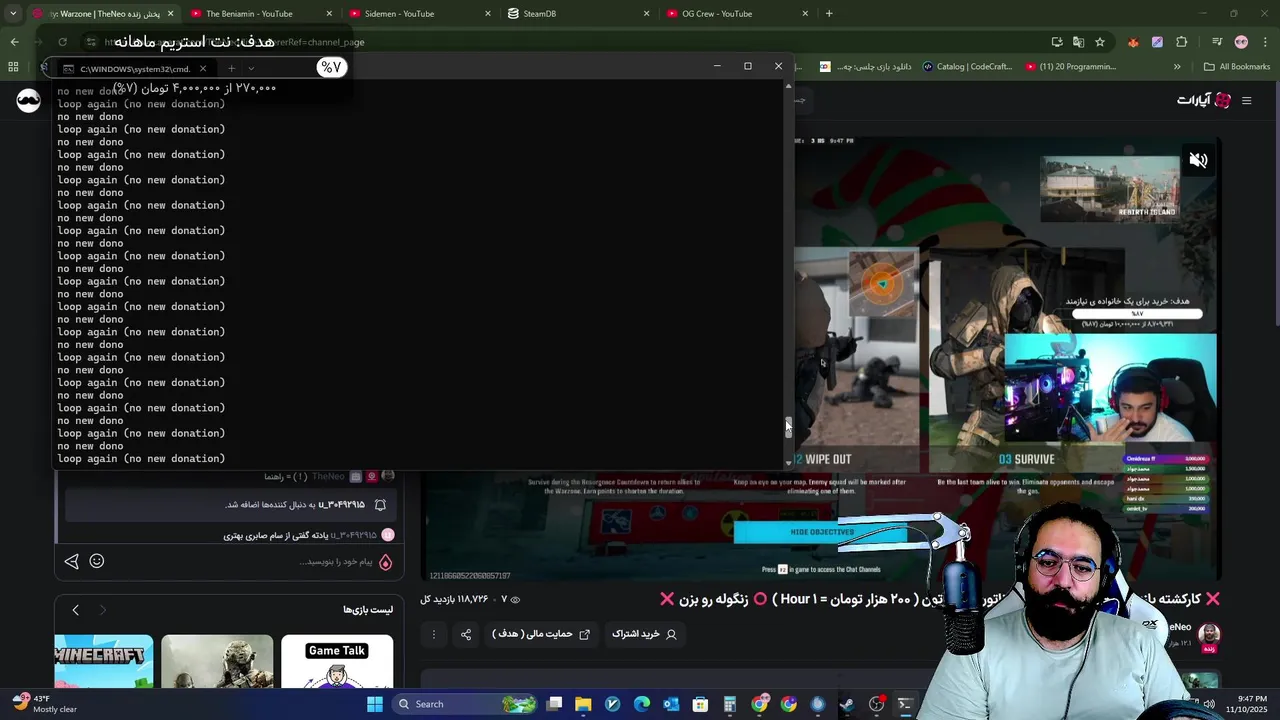
Task: Go to previous game in the games list
Action: click(x=75, y=610)
